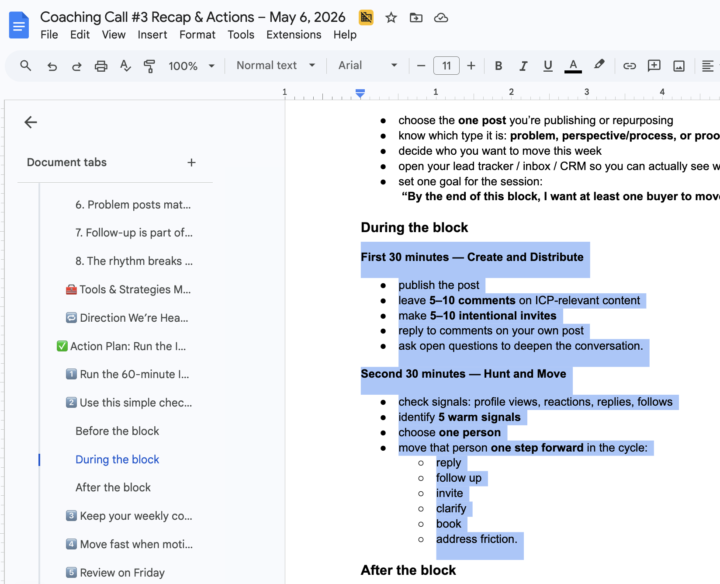Image resolution: width=720 pixels, height=584 pixels.
Task: Open the Arial font dropdown
Action: pyautogui.click(x=368, y=66)
